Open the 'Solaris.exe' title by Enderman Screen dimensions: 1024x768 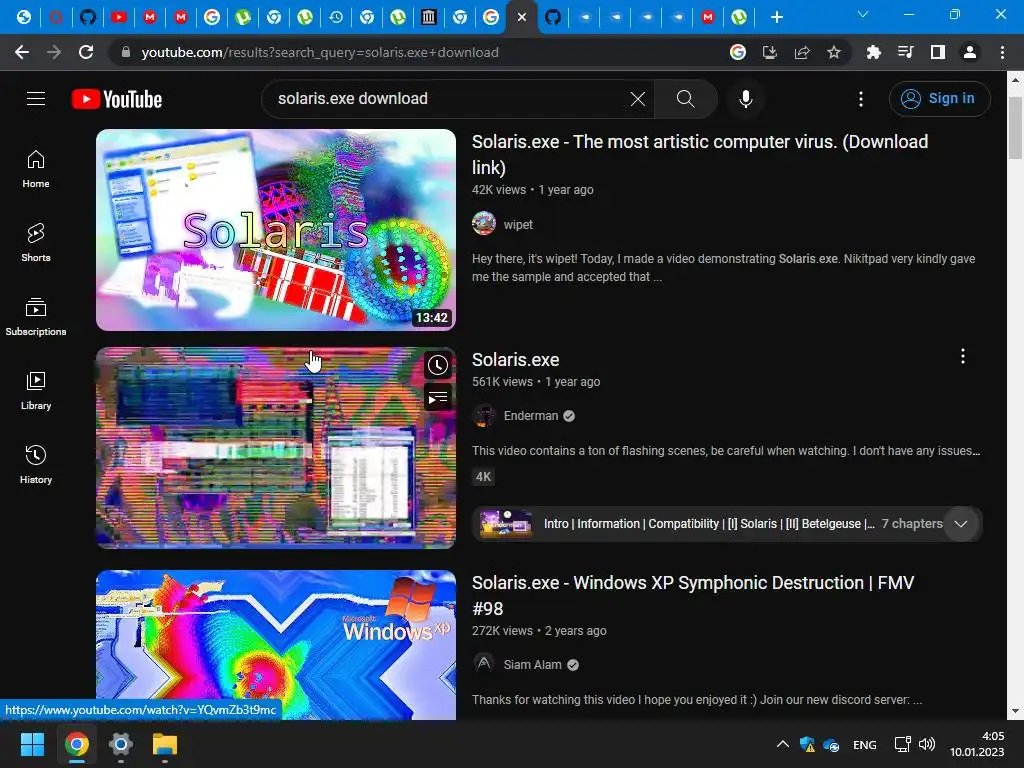click(515, 360)
